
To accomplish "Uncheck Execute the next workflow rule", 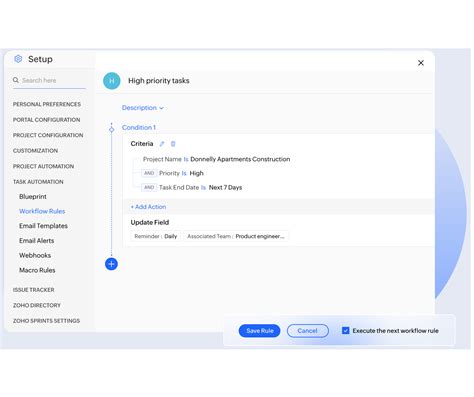I will (x=346, y=330).
